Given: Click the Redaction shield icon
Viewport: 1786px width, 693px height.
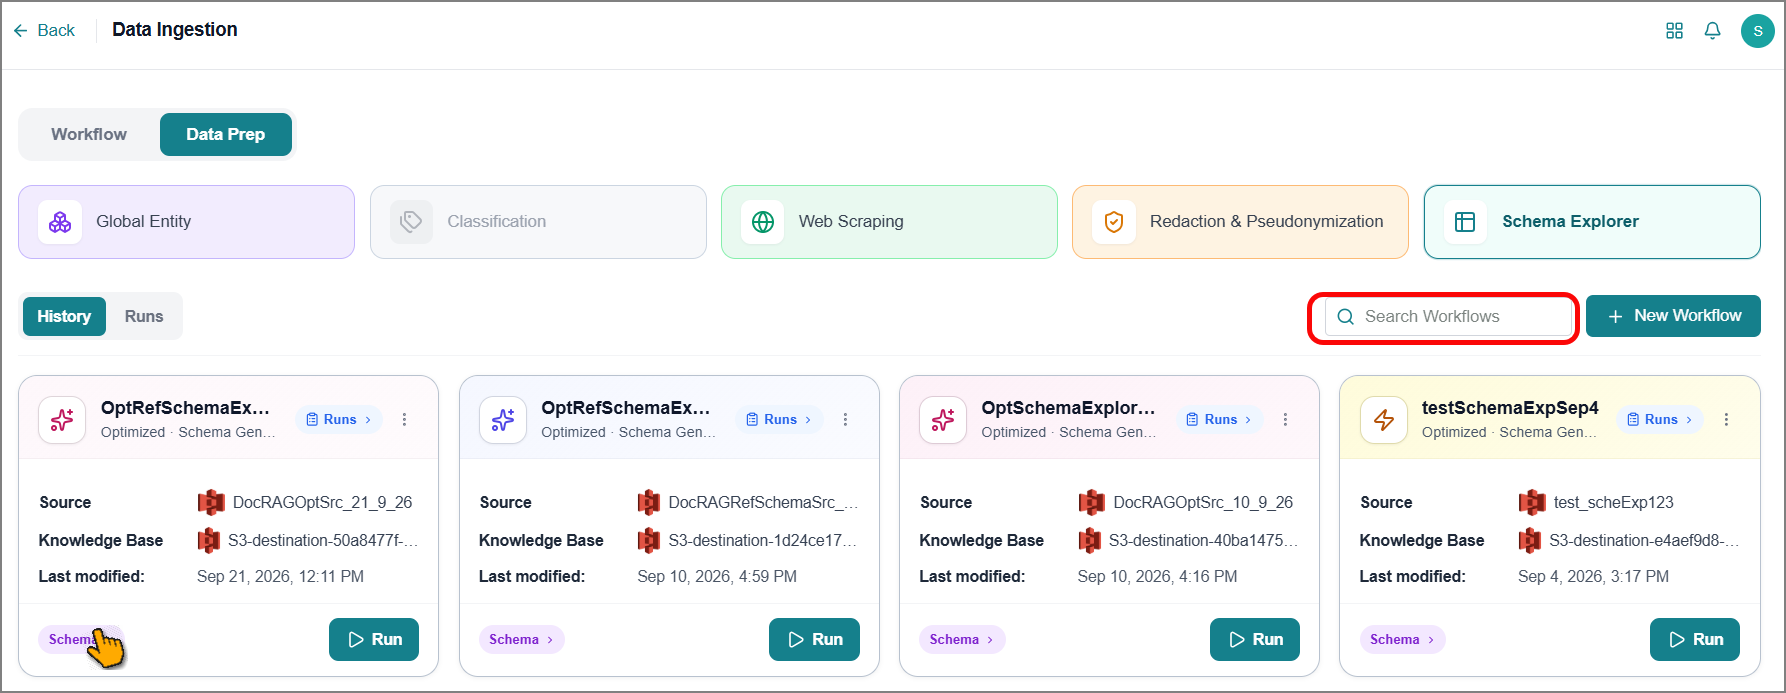Looking at the screenshot, I should click(x=1114, y=222).
